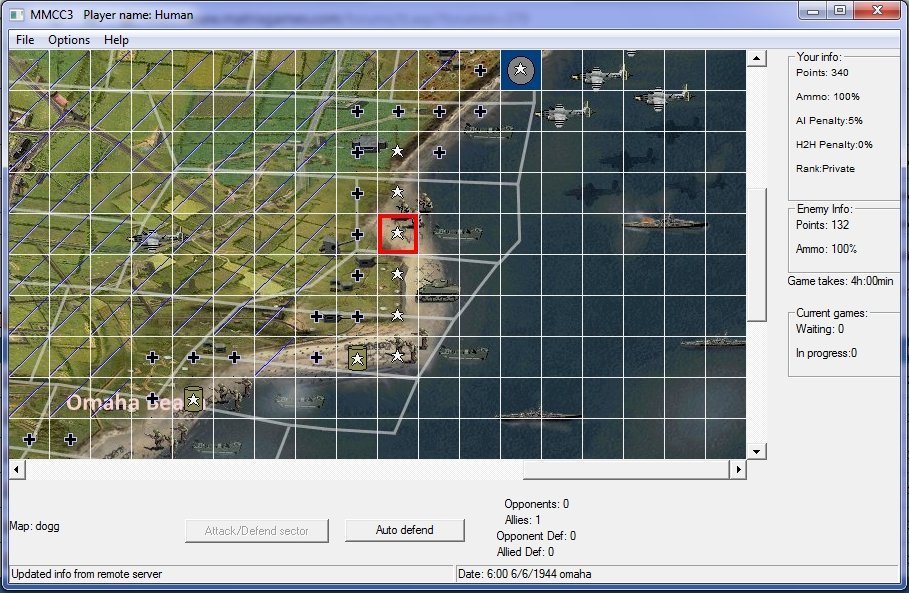Click the vertical scrollbar thumb
Viewport: 909px width, 593px height.
tap(756, 254)
